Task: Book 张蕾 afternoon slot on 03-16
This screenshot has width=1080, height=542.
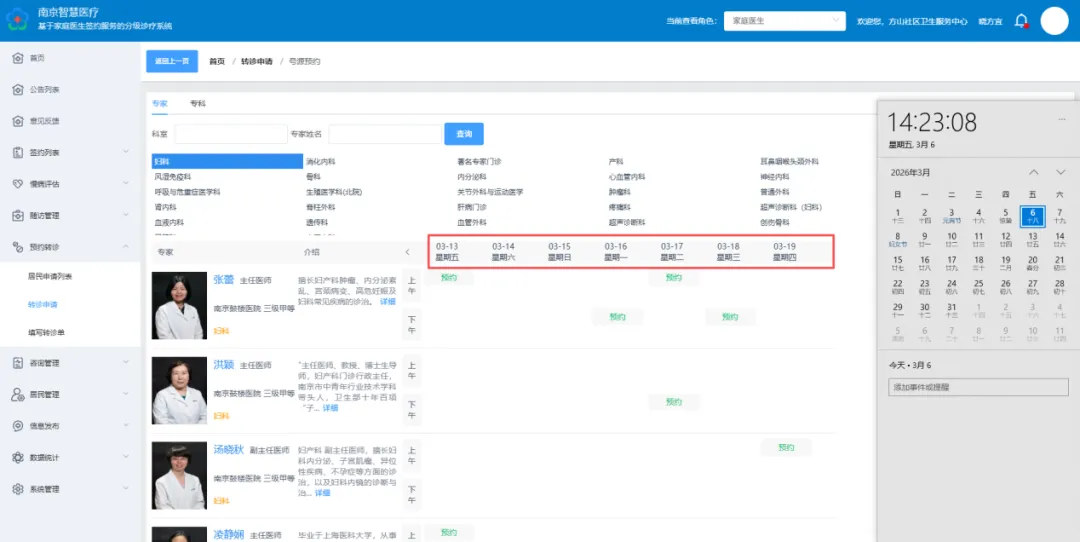Action: point(617,317)
